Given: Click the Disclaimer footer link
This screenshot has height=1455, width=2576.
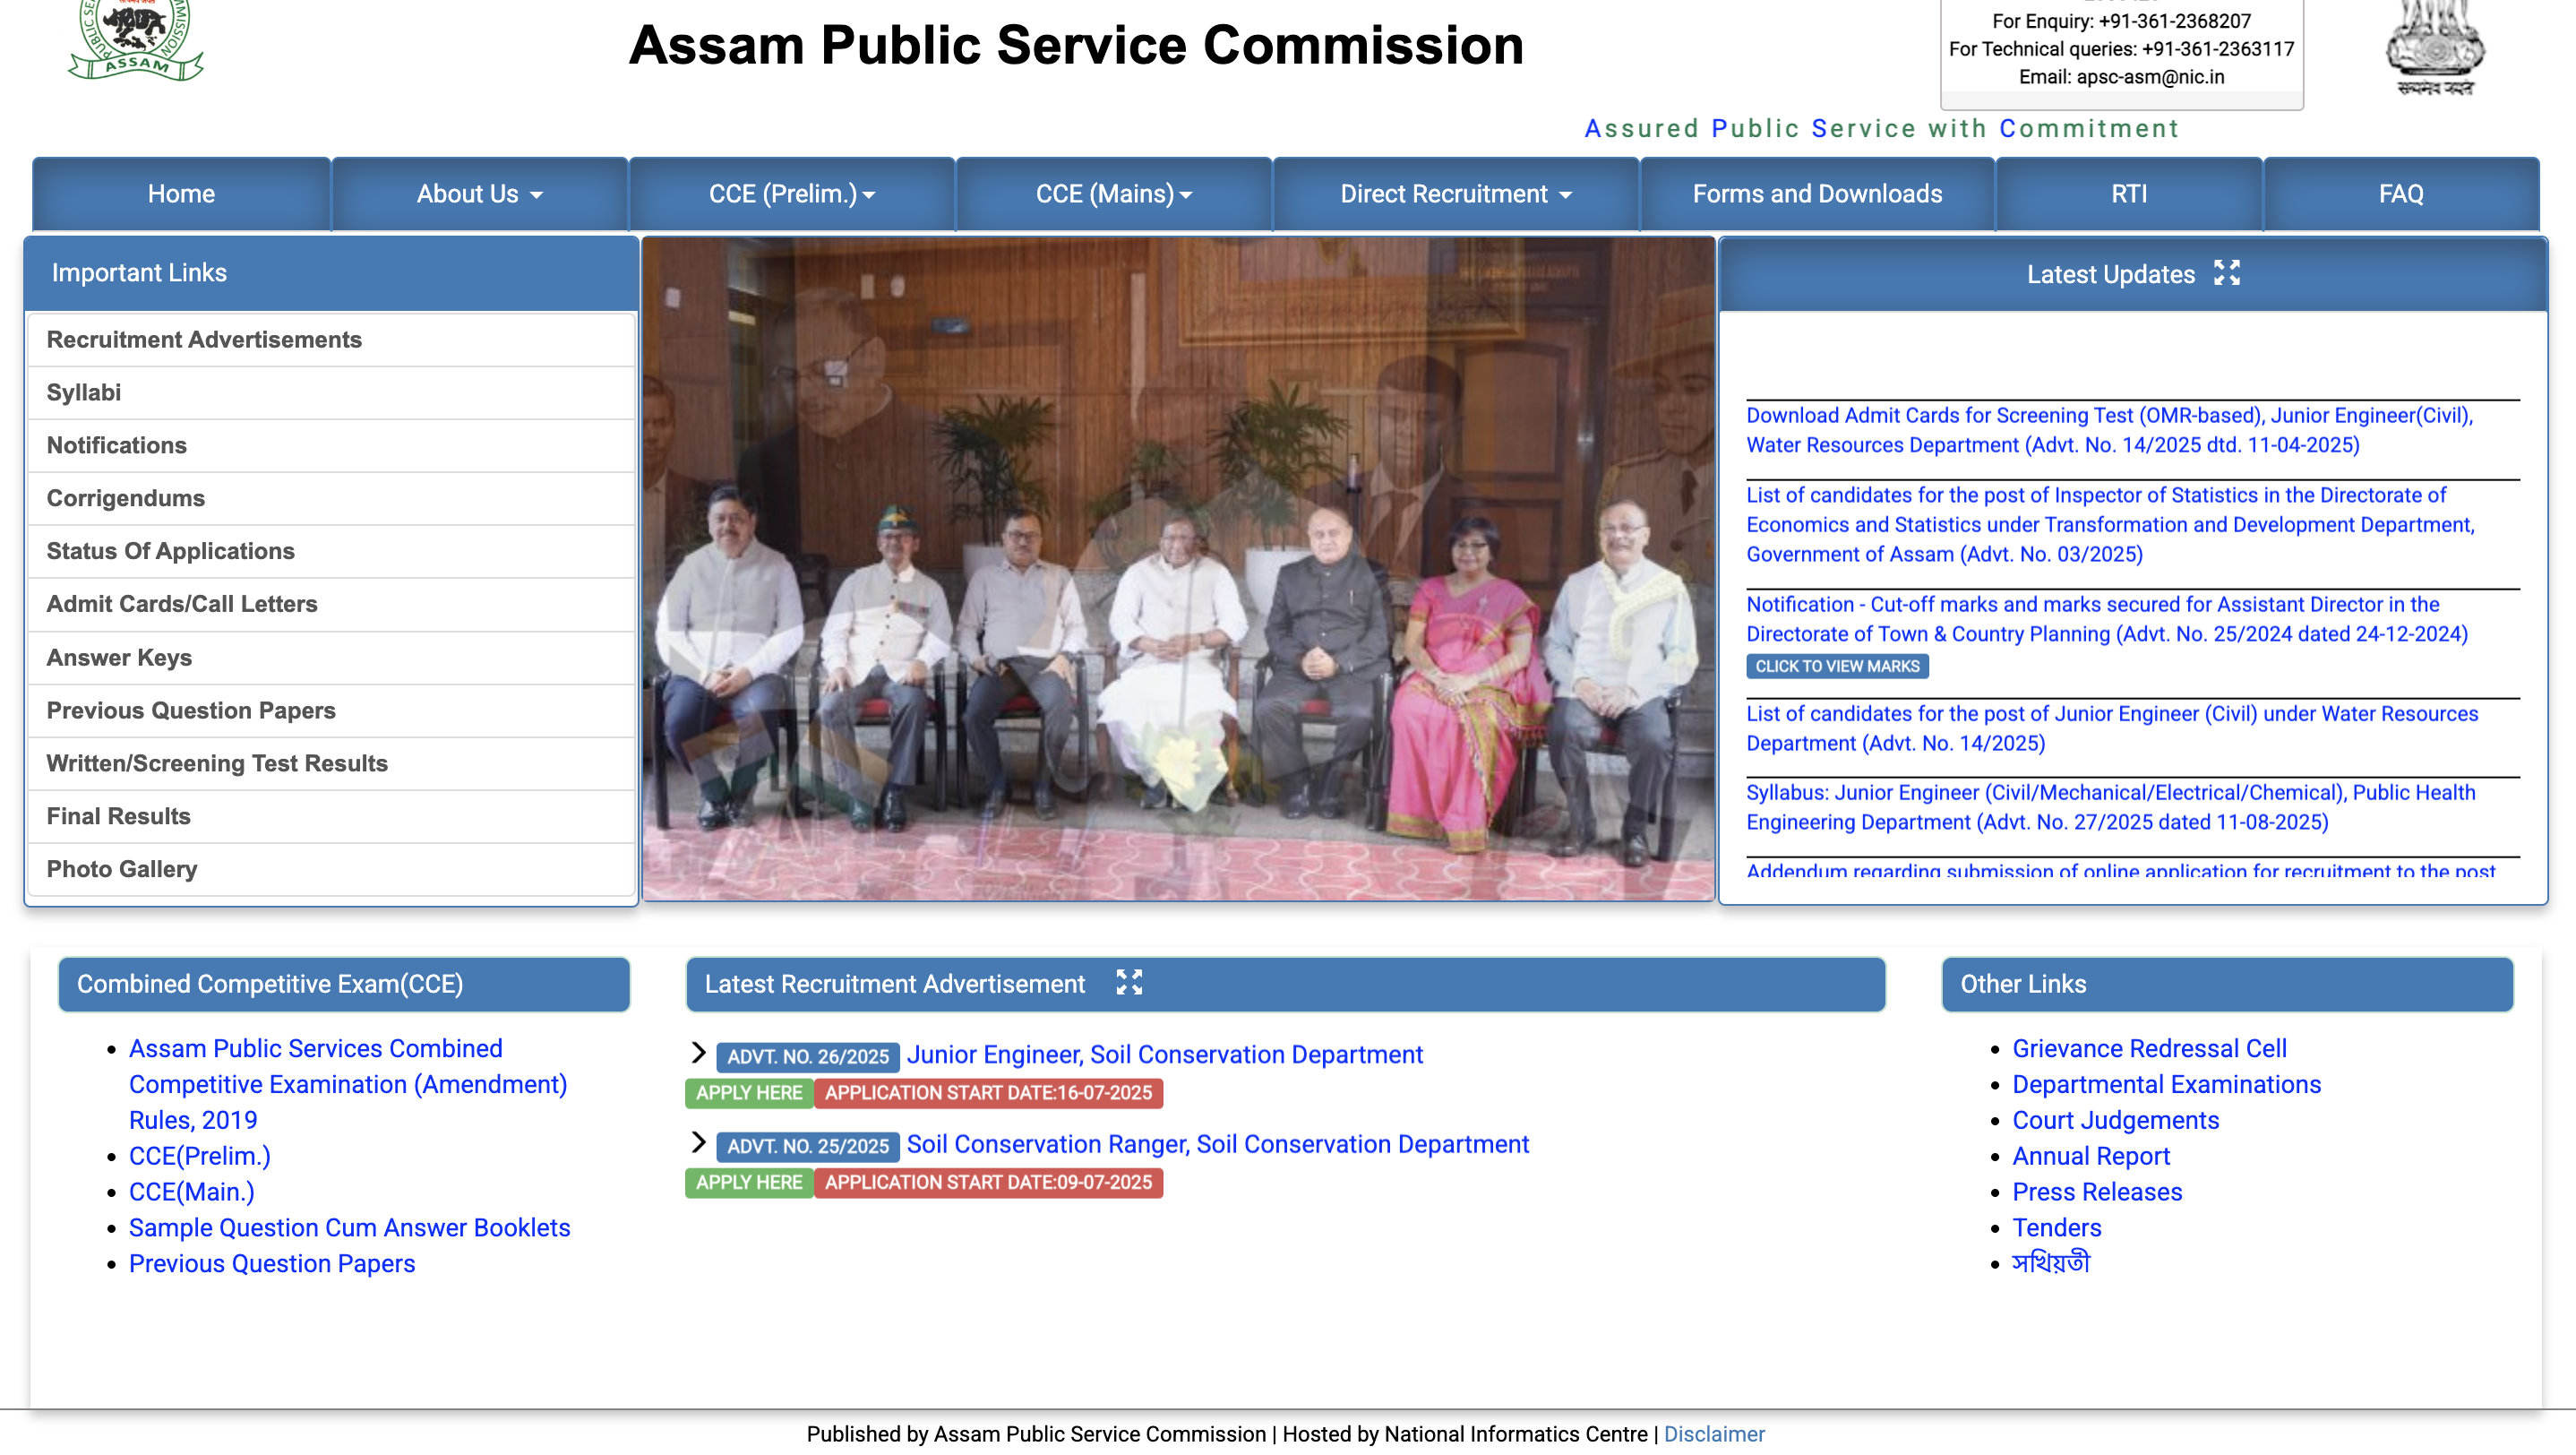Looking at the screenshot, I should (x=1713, y=1433).
